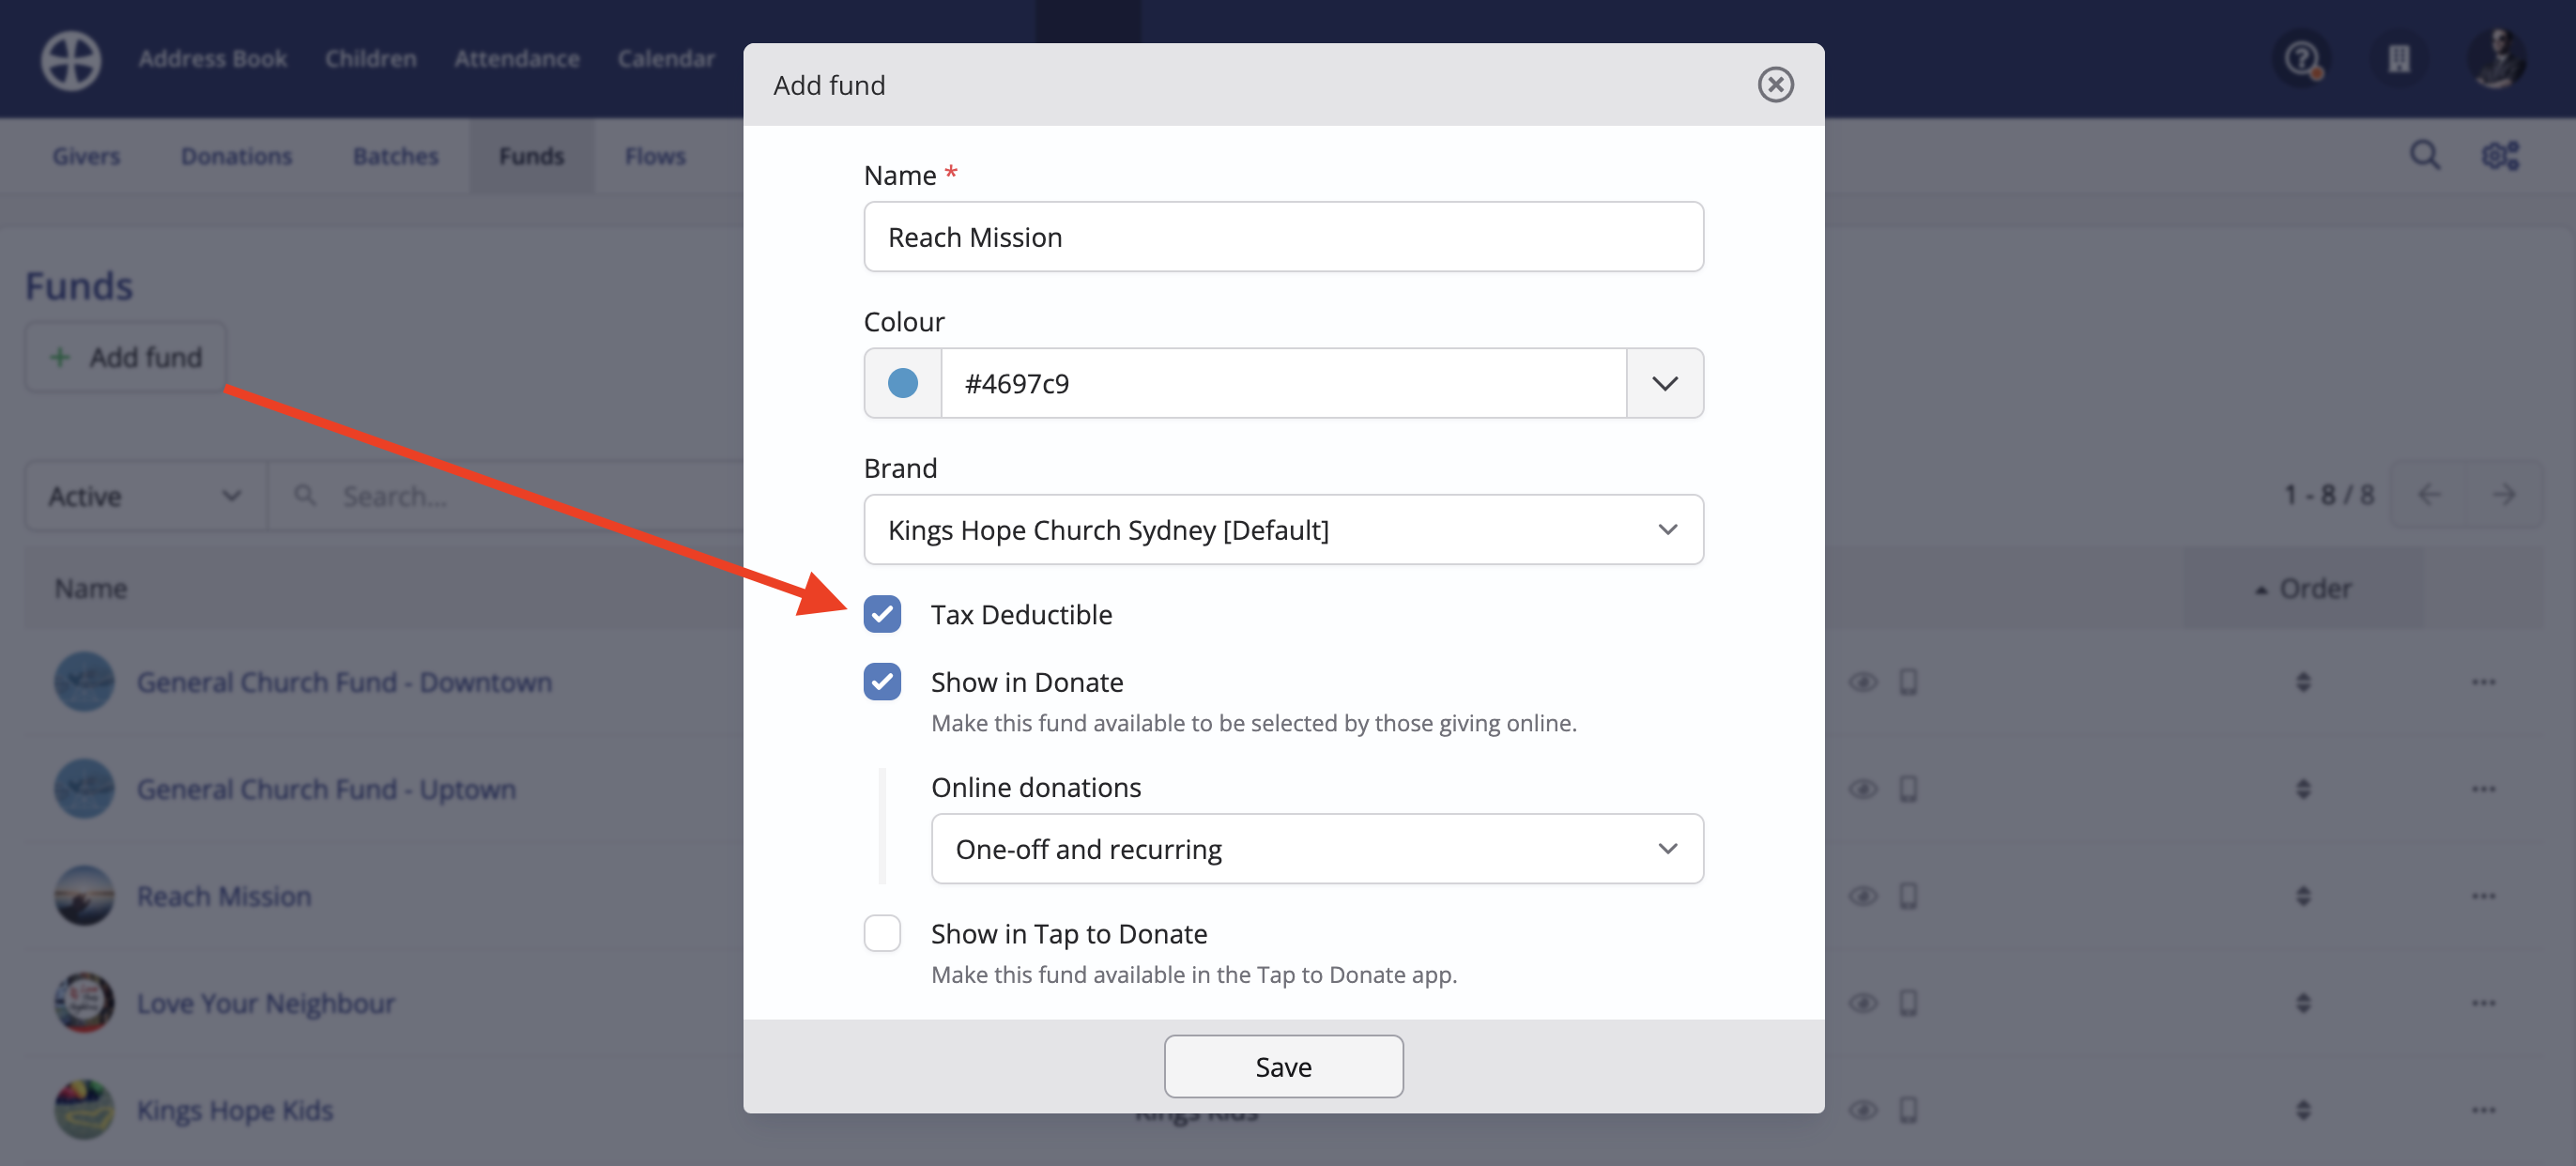Click mobile icon for Kings Hope Kids row

click(x=1908, y=1110)
